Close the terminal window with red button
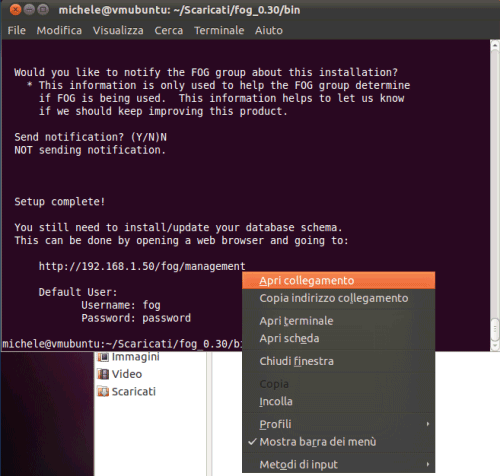 coord(15,10)
